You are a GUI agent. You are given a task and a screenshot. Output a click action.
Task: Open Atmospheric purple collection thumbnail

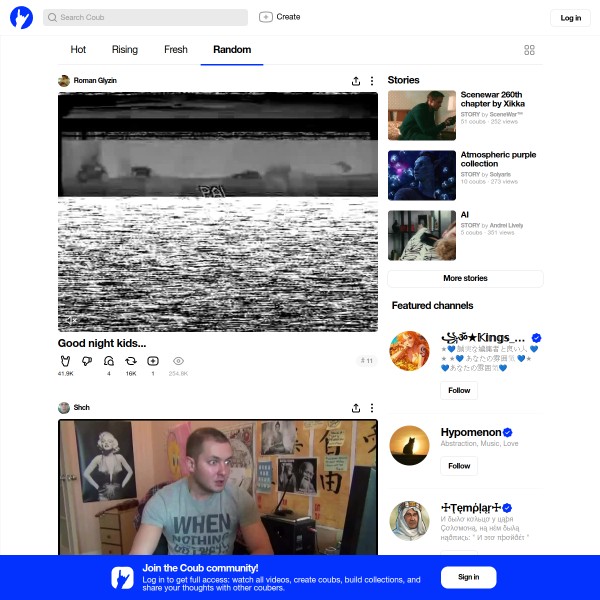422,175
